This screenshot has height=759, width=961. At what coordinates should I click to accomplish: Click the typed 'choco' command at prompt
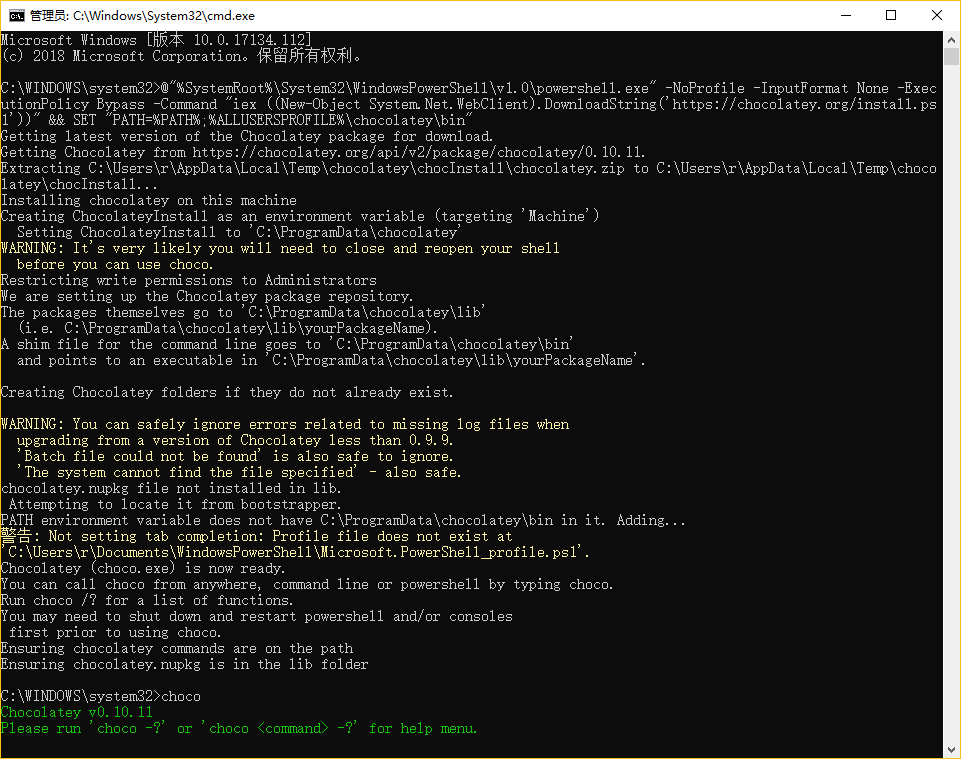tap(180, 696)
